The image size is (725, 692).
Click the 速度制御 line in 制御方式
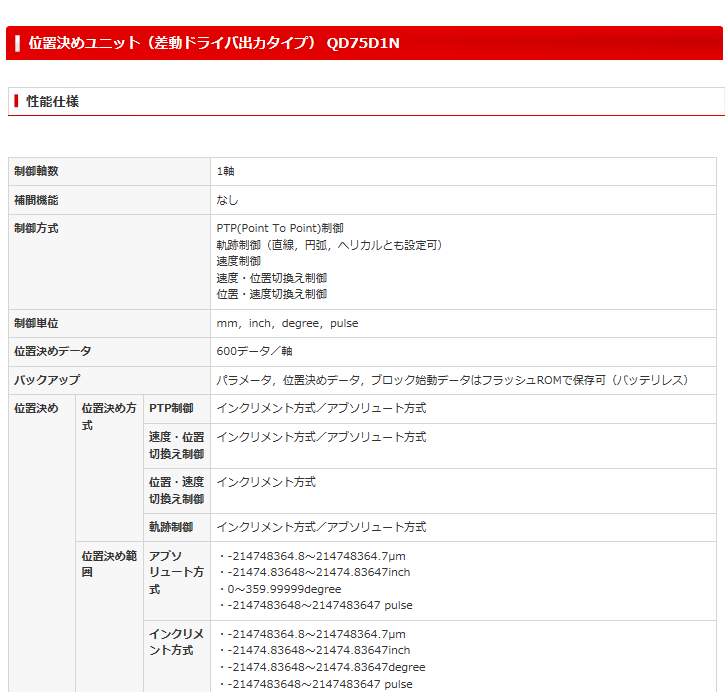pos(238,261)
